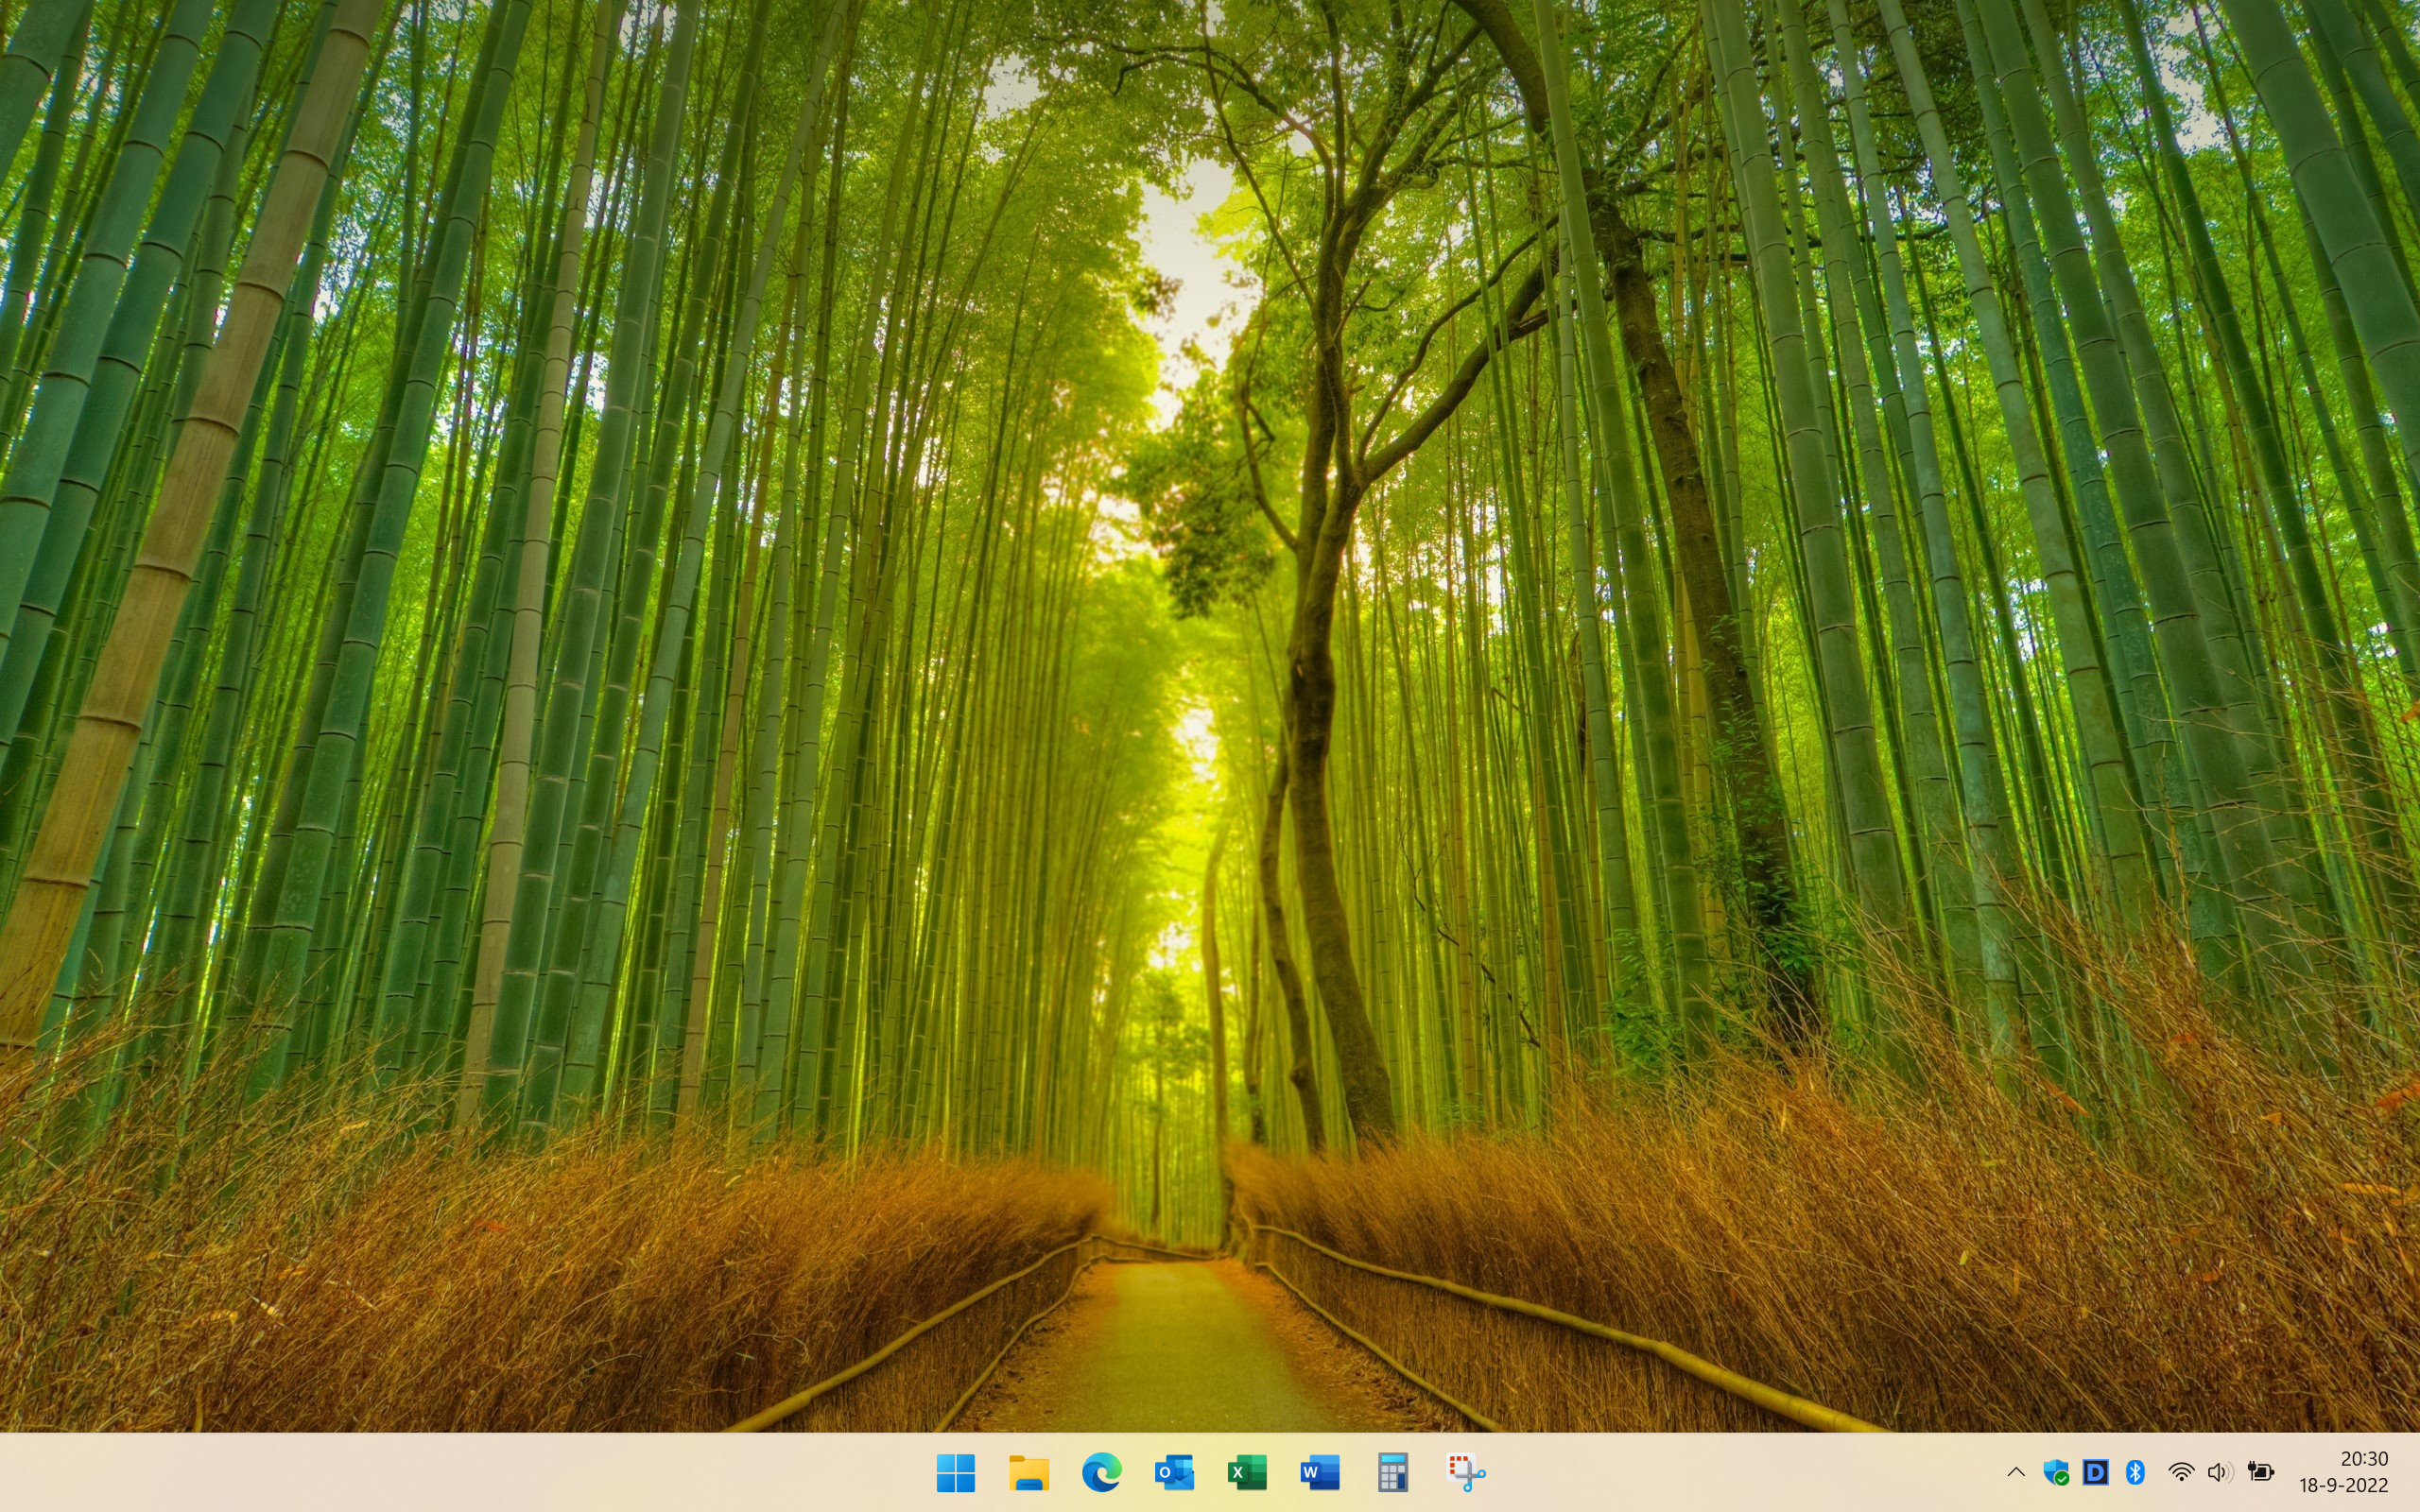Launch Word from the taskbar
The width and height of the screenshot is (2420, 1512).
click(1320, 1472)
